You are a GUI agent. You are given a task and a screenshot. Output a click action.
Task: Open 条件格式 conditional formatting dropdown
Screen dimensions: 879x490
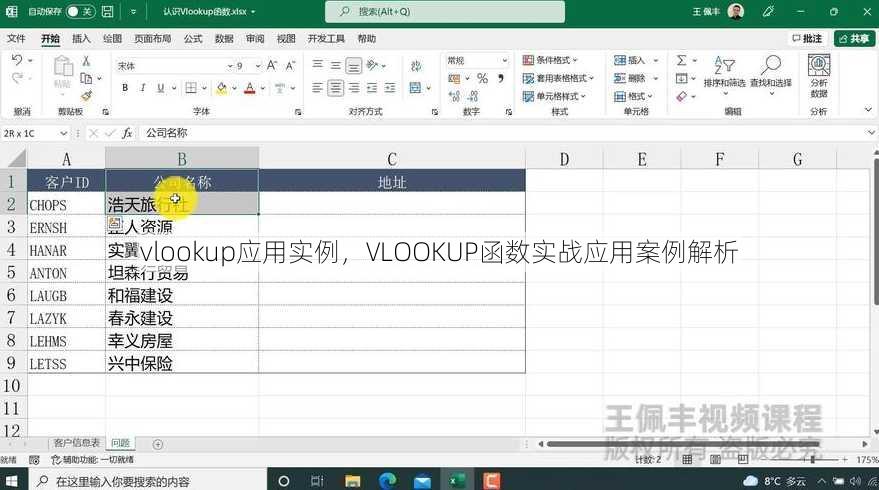pos(550,60)
